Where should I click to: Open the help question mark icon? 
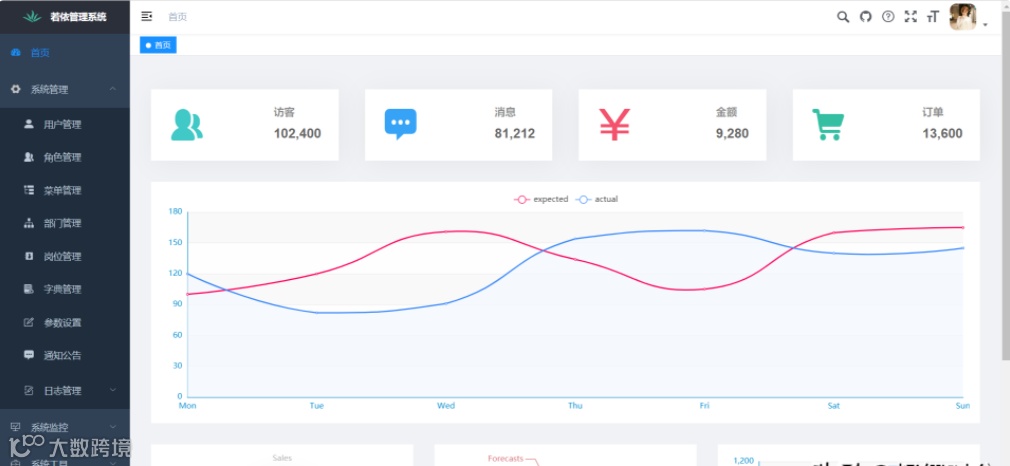[888, 17]
